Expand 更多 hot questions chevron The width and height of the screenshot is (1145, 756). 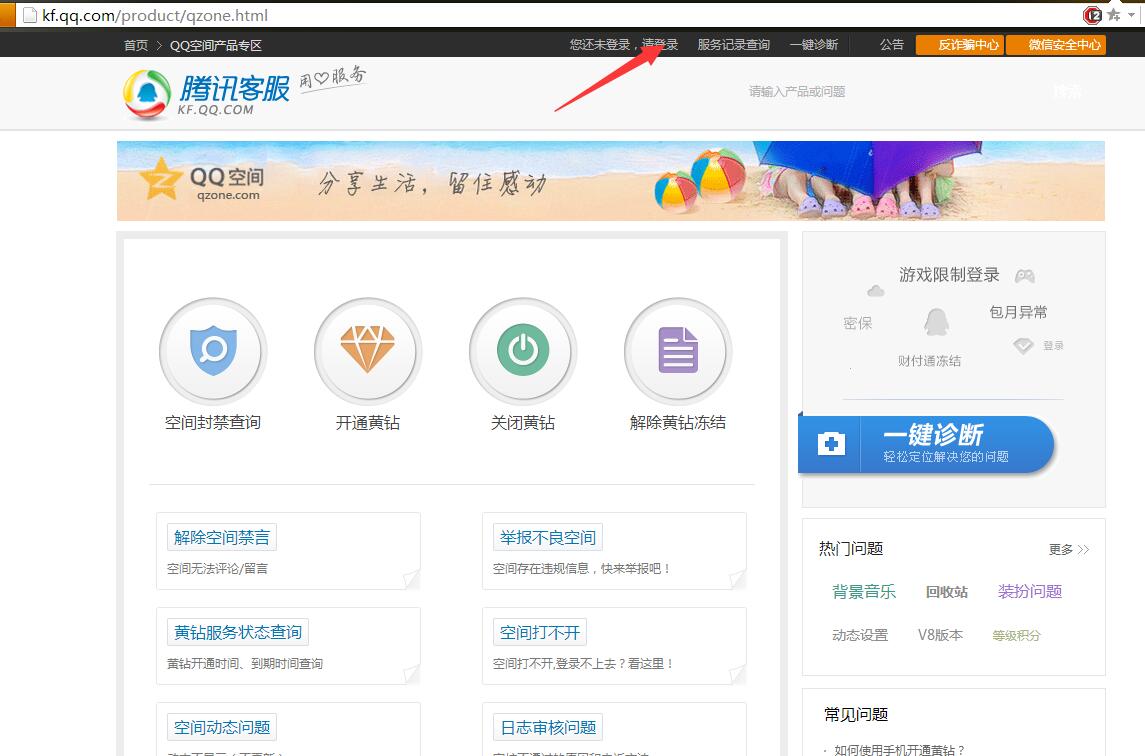tap(1083, 549)
